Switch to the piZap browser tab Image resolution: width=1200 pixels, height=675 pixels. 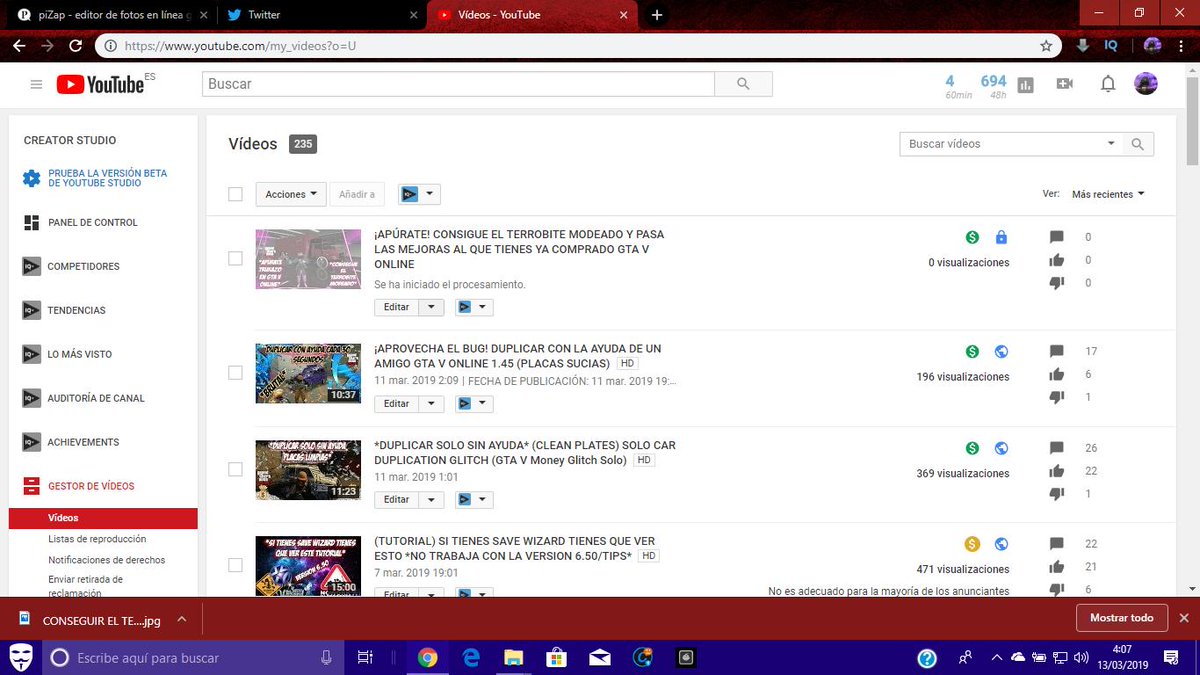tap(110, 14)
